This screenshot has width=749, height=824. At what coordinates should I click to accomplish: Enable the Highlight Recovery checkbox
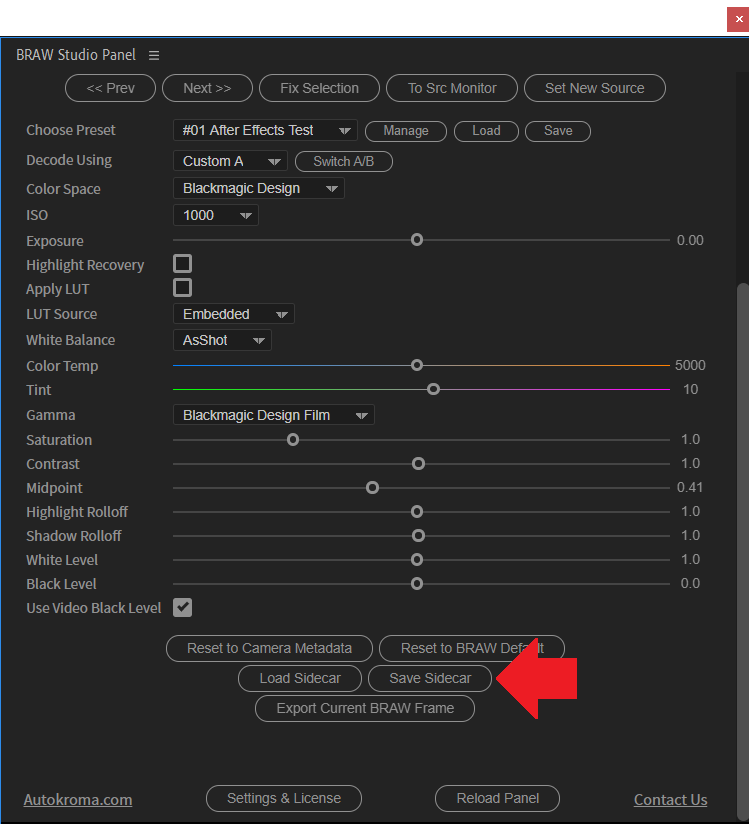(182, 264)
